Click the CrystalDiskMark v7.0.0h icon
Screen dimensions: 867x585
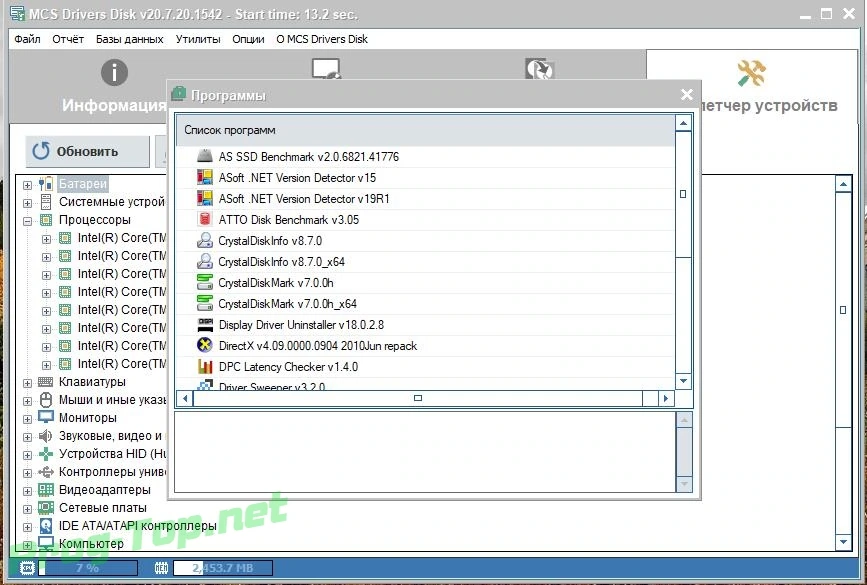205,282
